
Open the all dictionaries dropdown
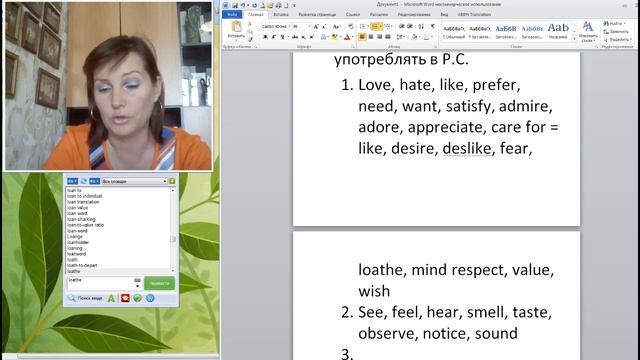(x=134, y=181)
